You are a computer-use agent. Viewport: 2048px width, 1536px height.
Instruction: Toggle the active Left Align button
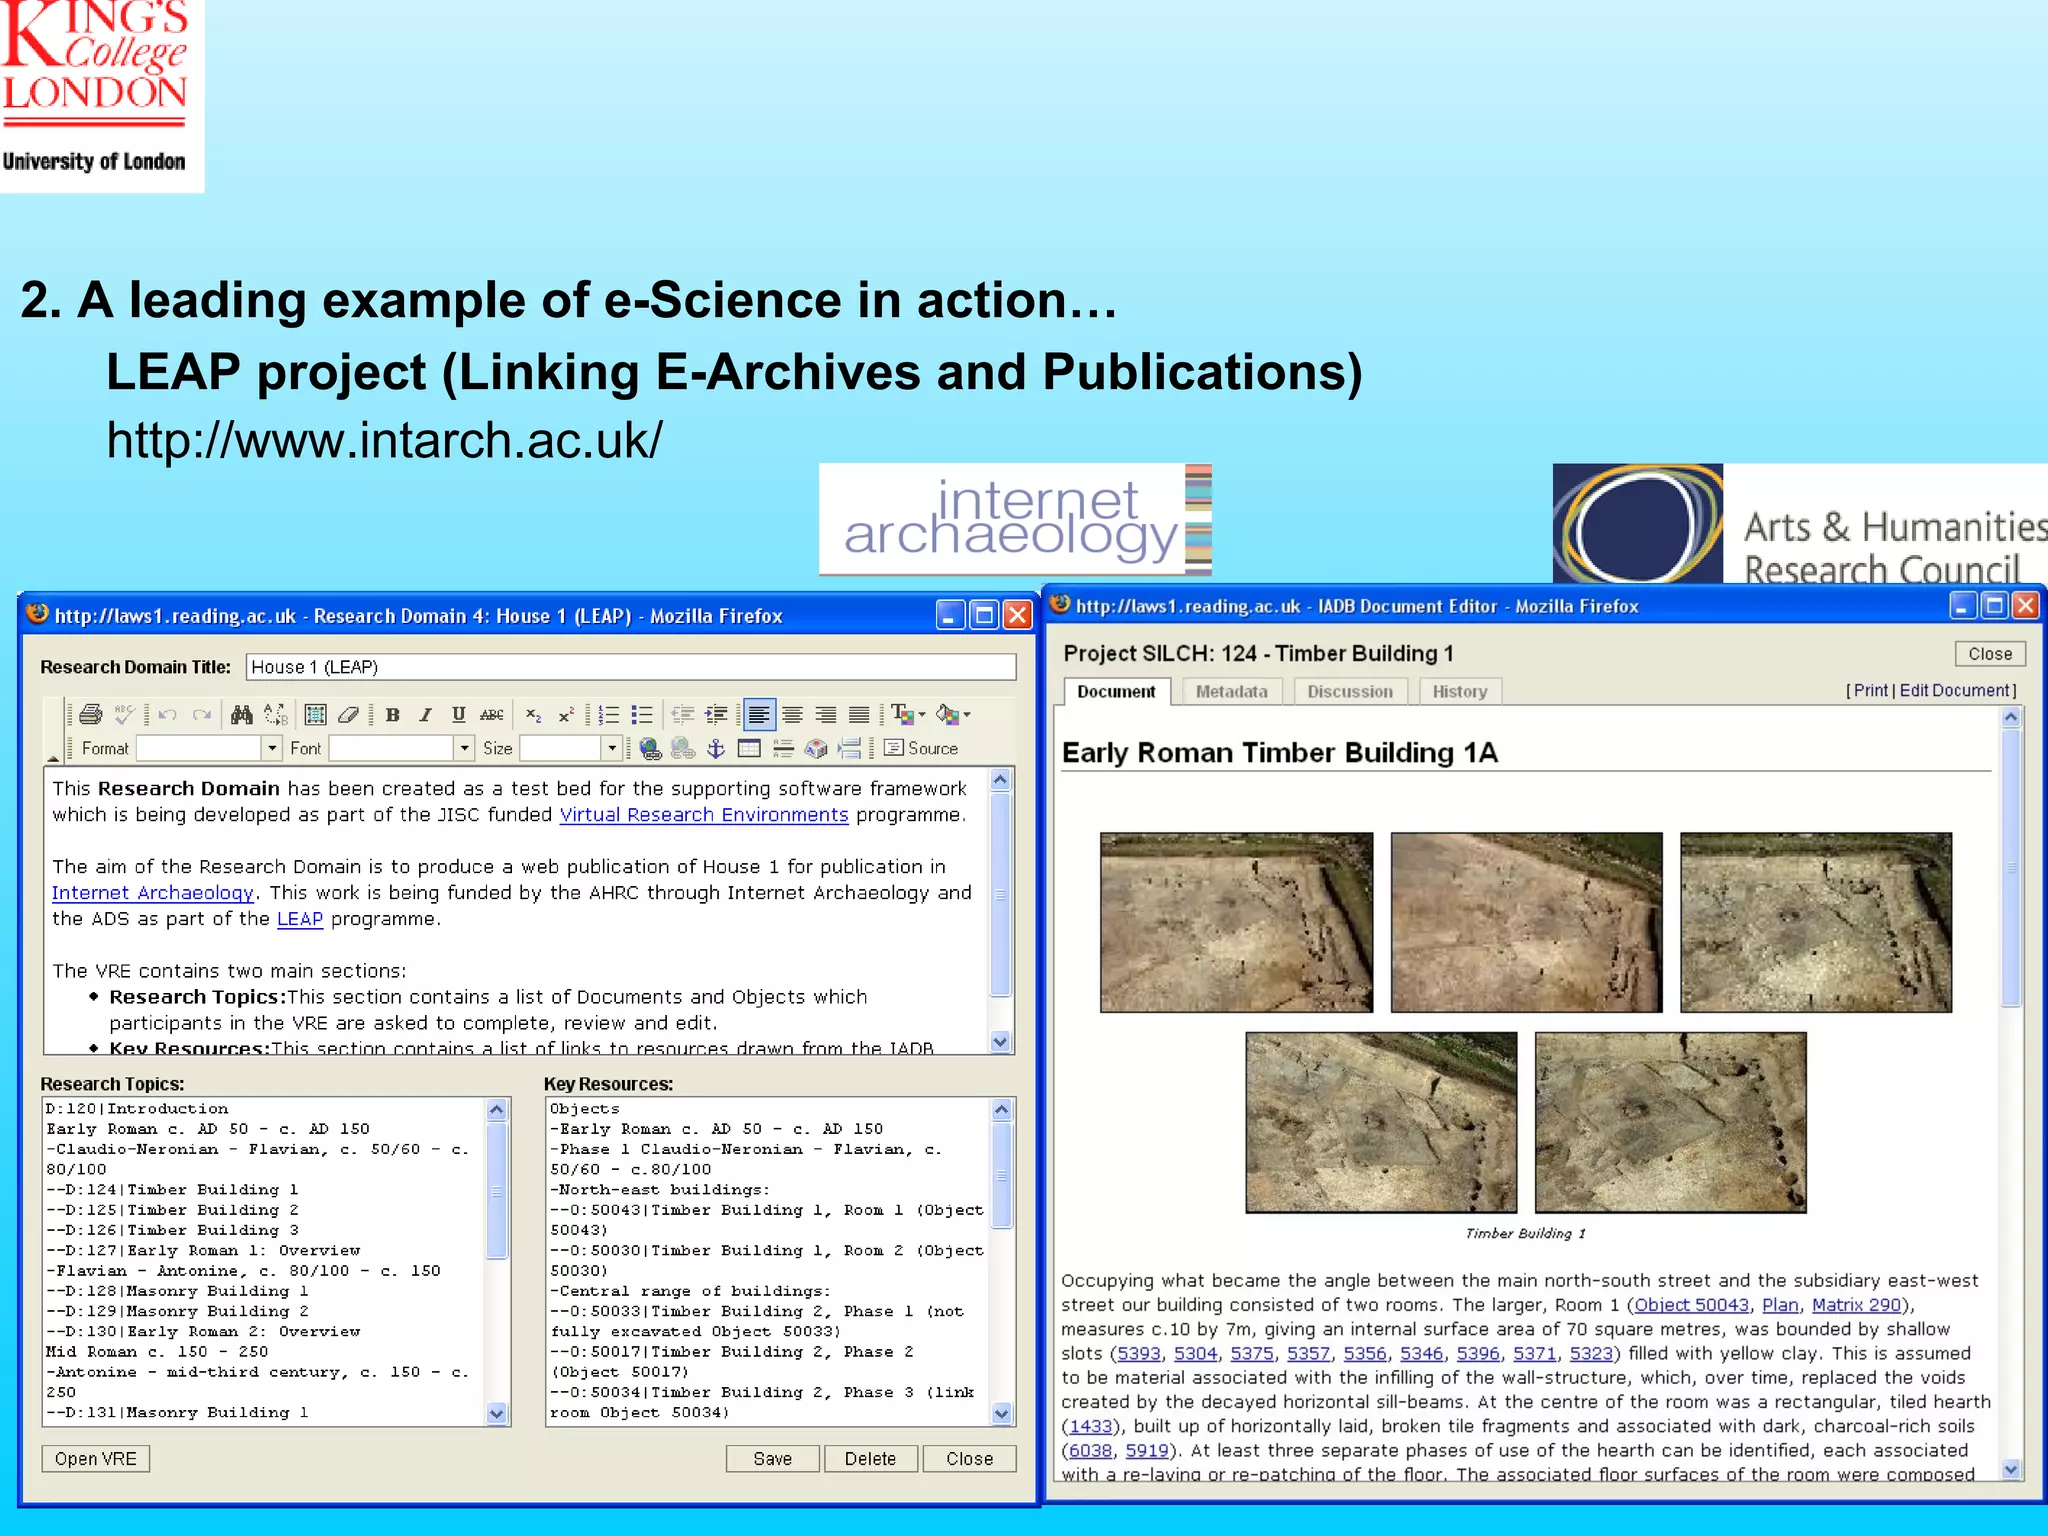(x=759, y=714)
